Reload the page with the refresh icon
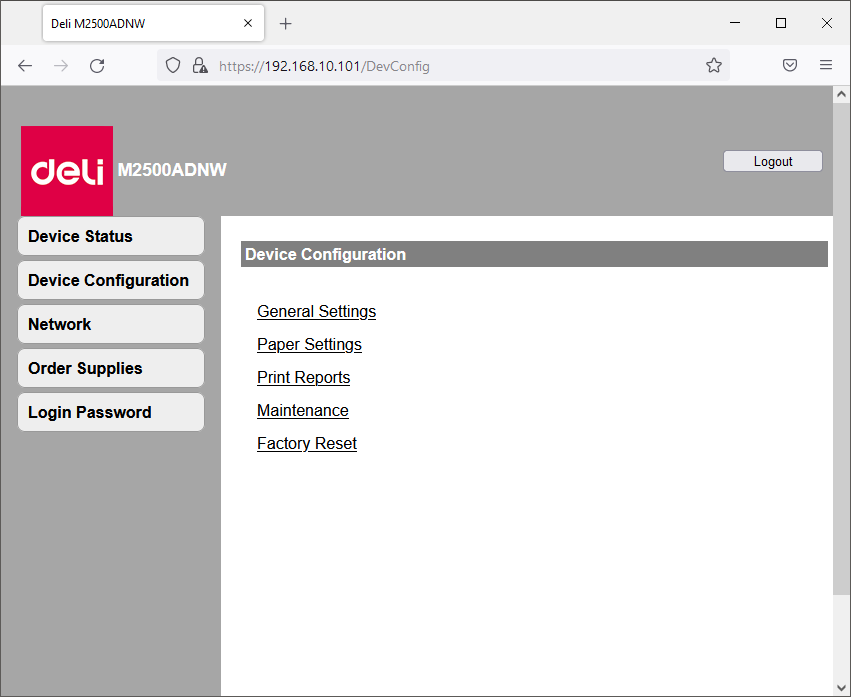The width and height of the screenshot is (851, 697). coord(97,66)
